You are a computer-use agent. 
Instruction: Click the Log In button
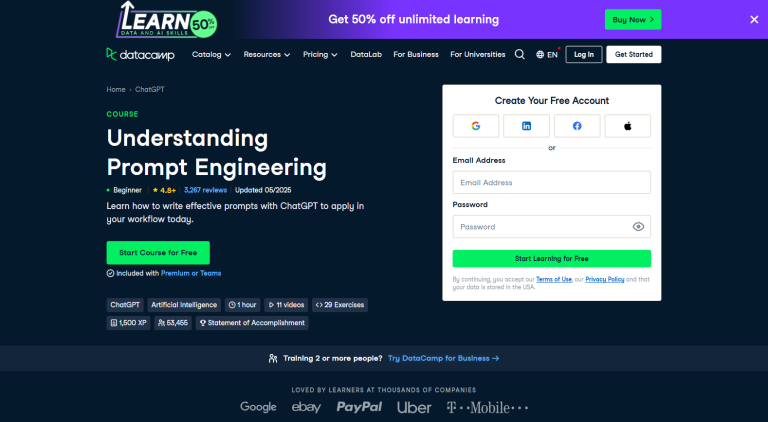tap(584, 54)
